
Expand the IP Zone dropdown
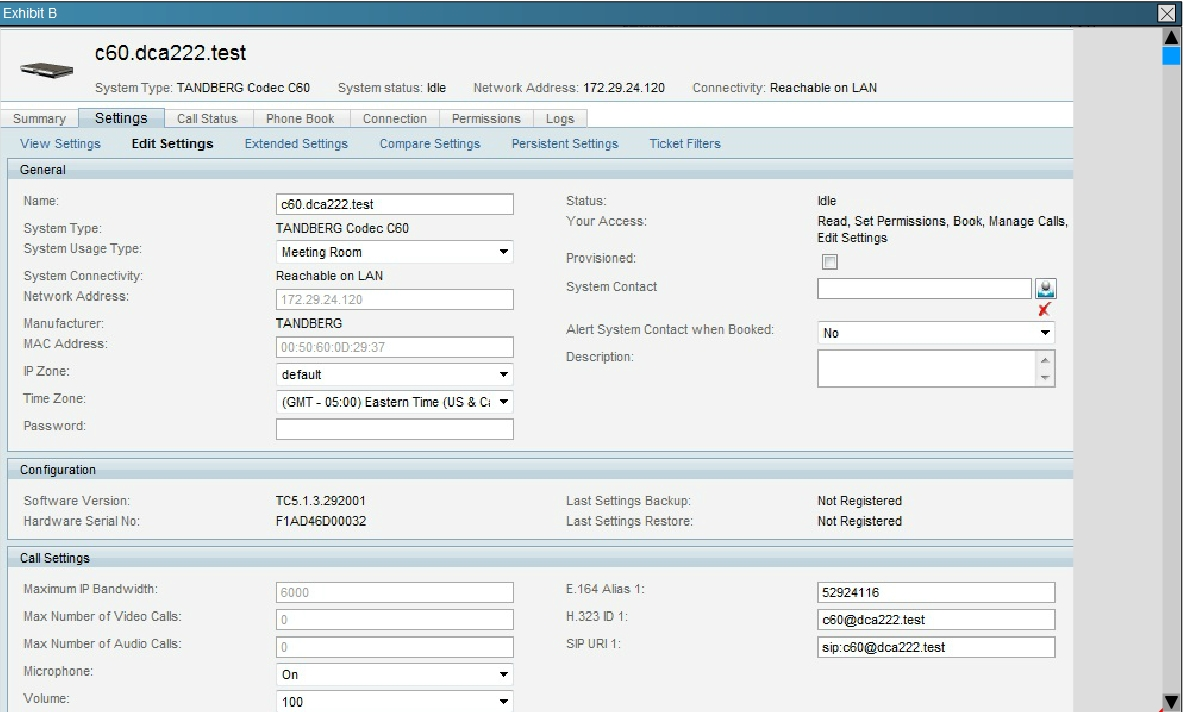pyautogui.click(x=394, y=375)
